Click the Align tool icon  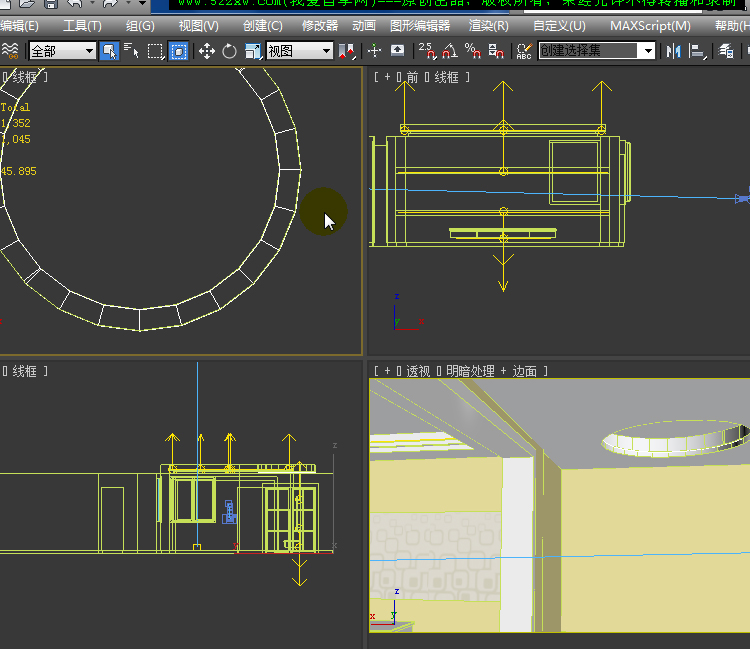pyautogui.click(x=698, y=51)
